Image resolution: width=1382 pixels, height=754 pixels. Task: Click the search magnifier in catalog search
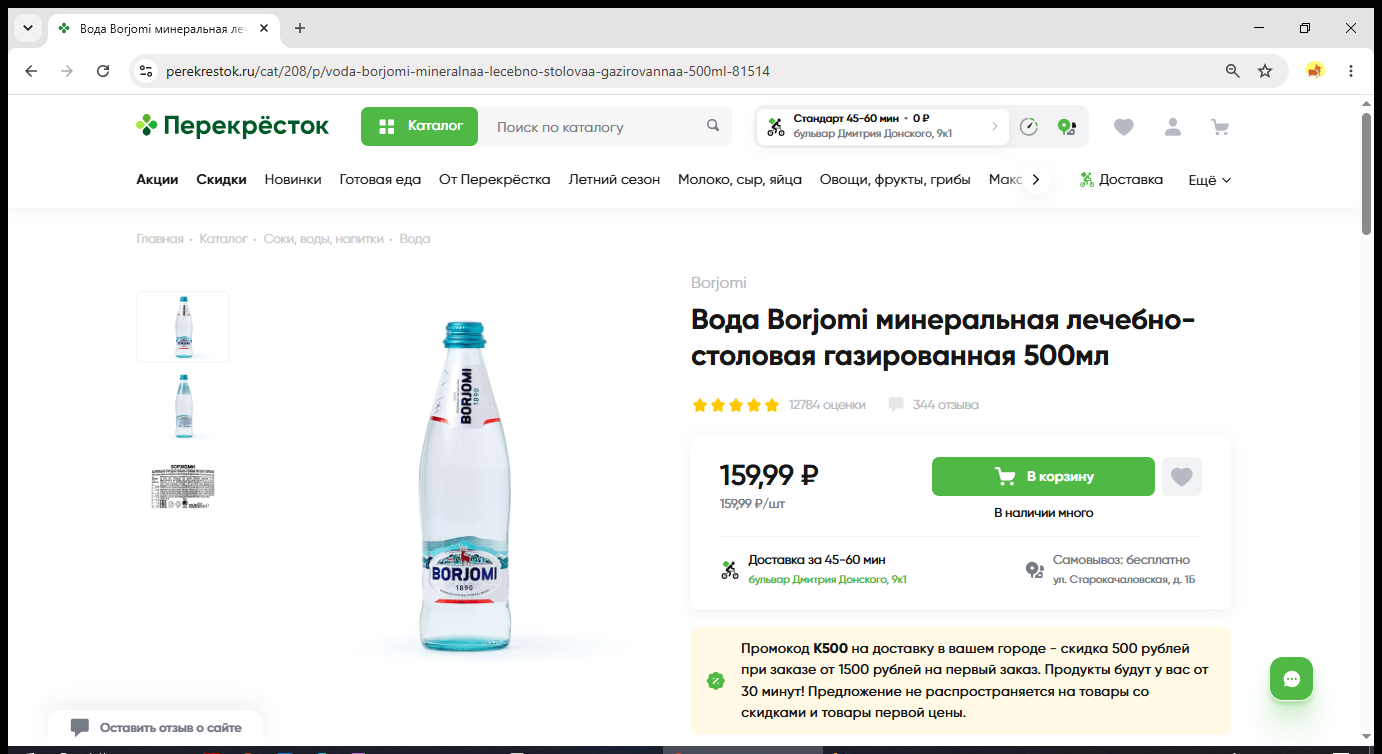[x=713, y=126]
